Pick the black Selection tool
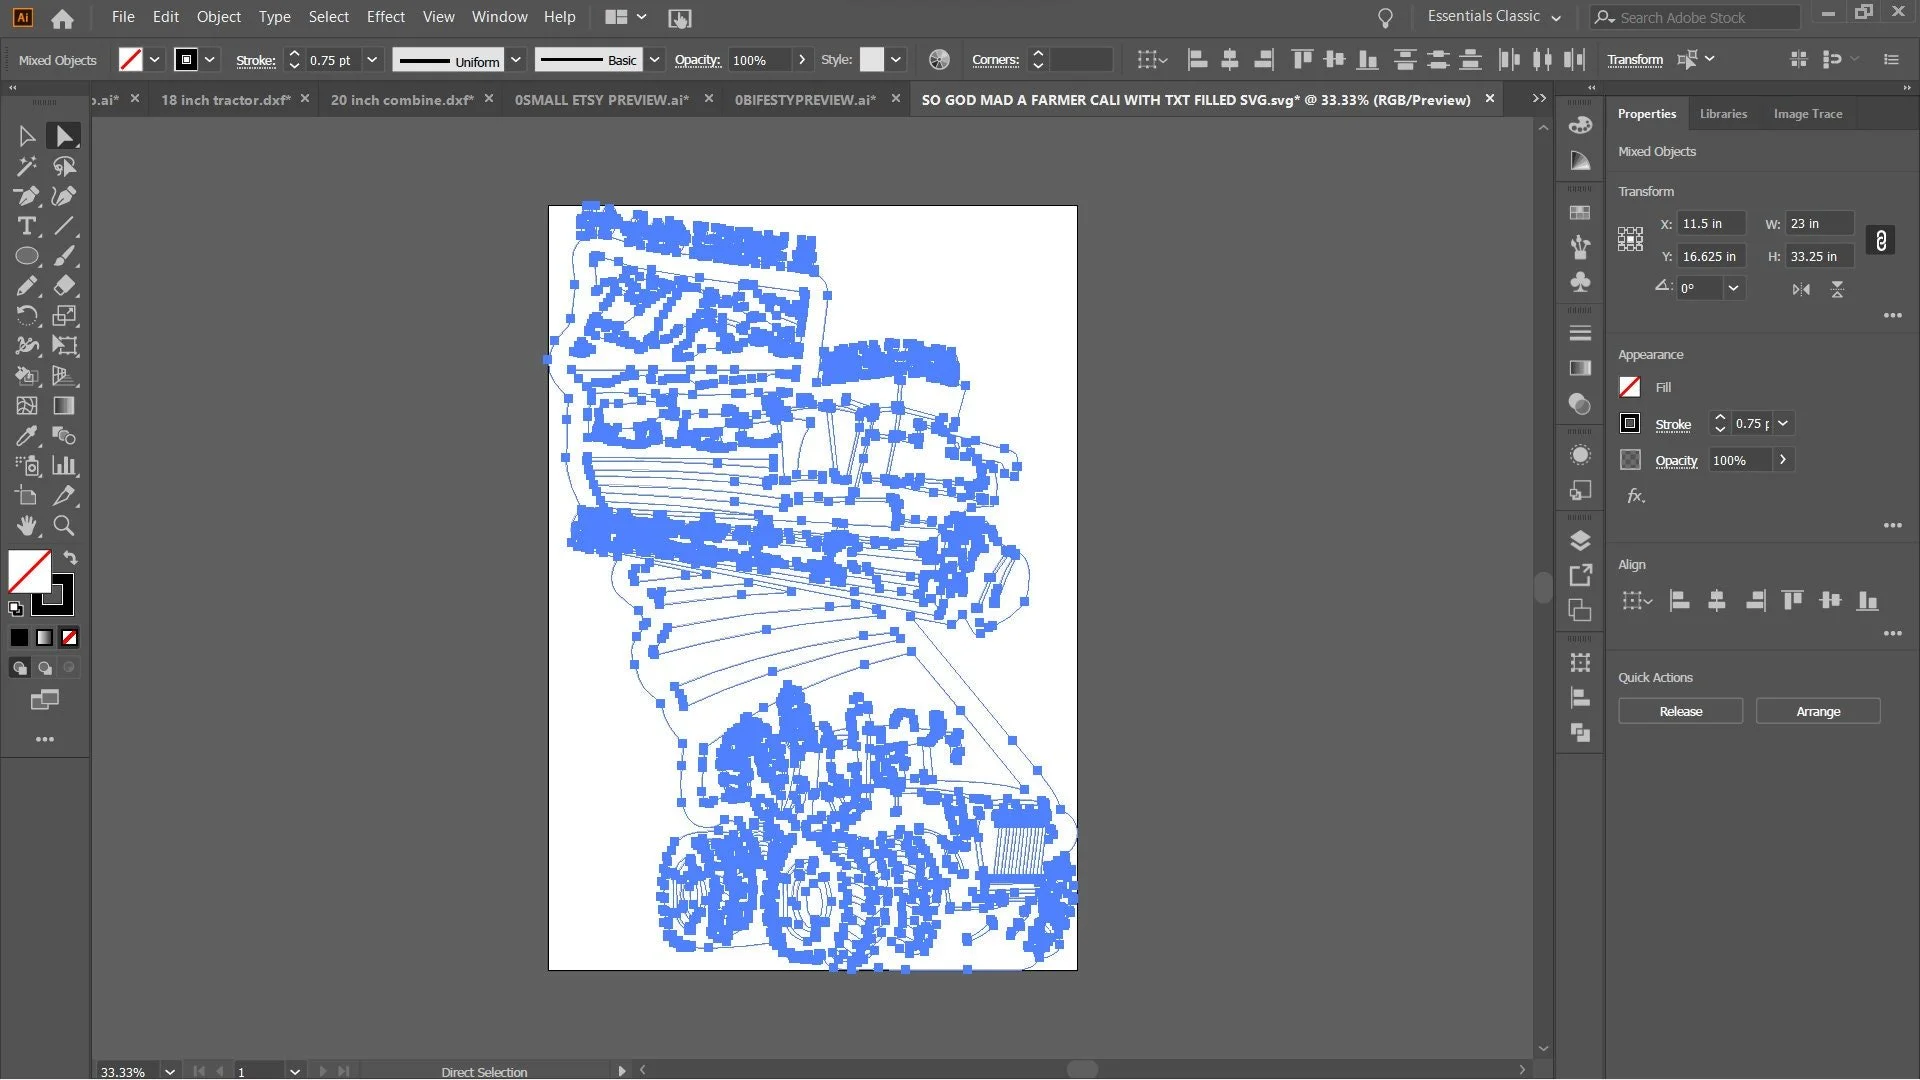Screen dimensions: 1920x1080 (x=27, y=136)
